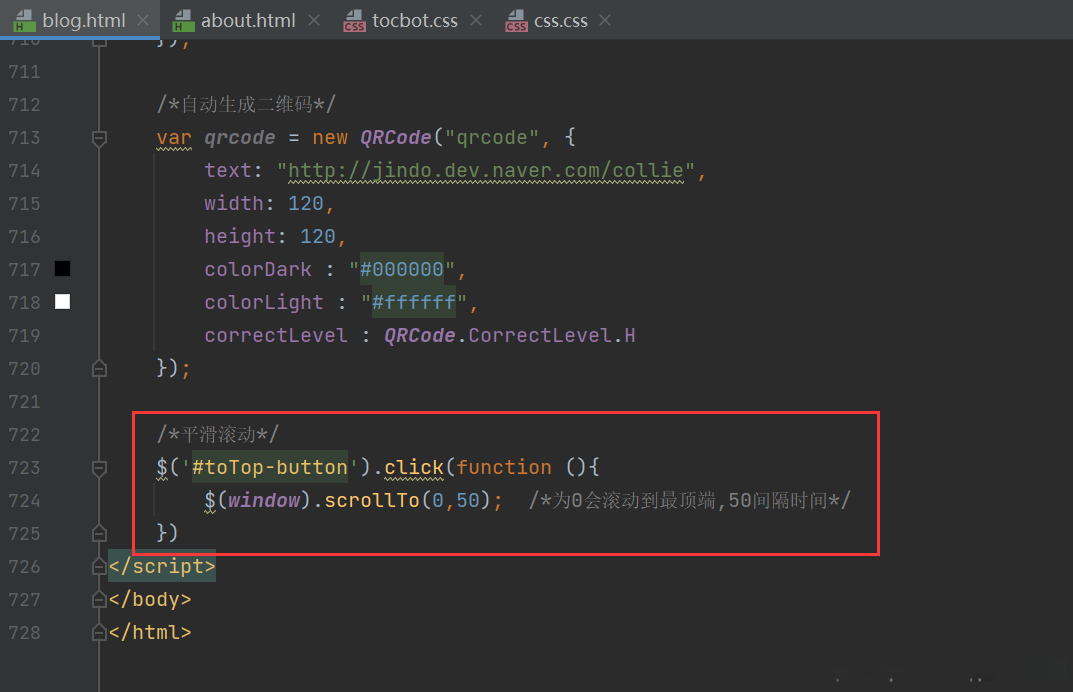This screenshot has width=1073, height=692.
Task: Click the trailing comment on line 724
Action: [689, 500]
